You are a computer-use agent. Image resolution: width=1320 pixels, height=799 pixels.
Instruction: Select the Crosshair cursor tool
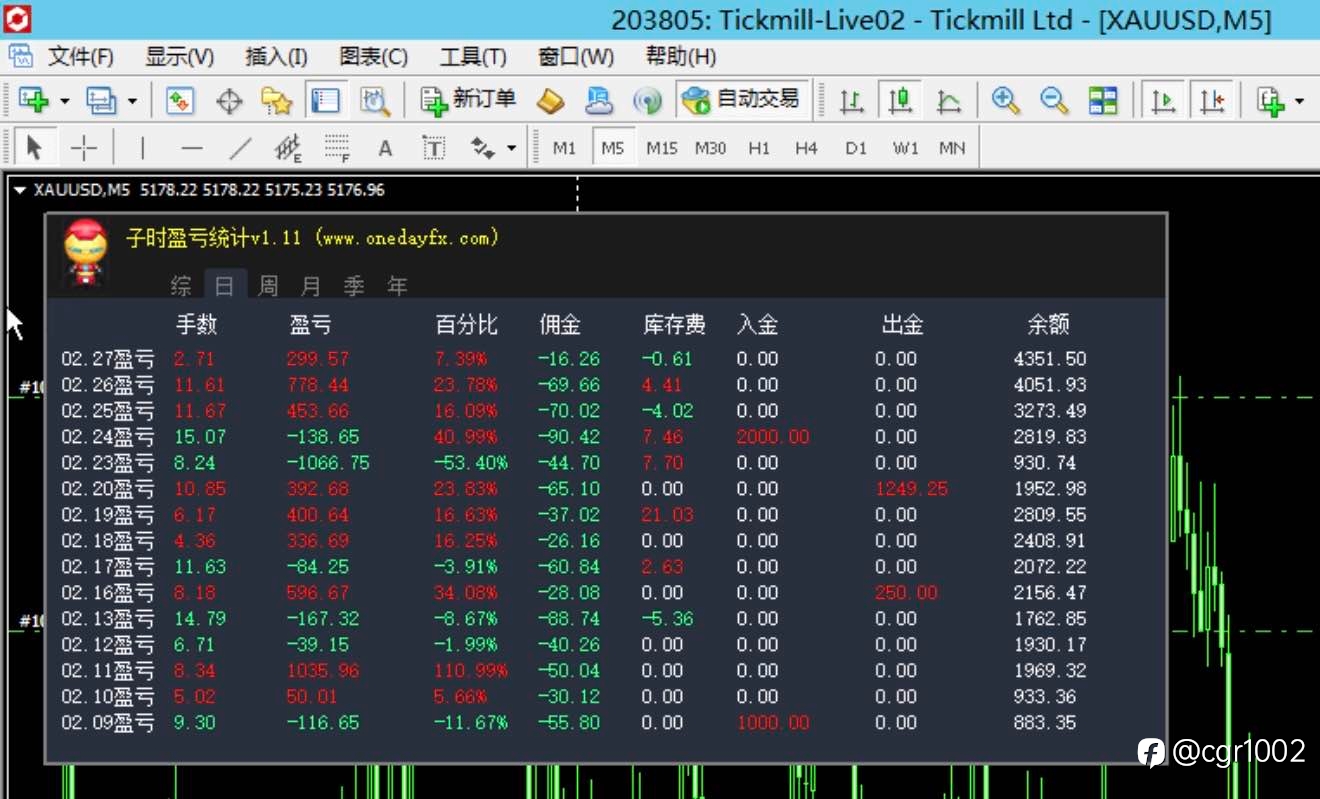(x=85, y=149)
